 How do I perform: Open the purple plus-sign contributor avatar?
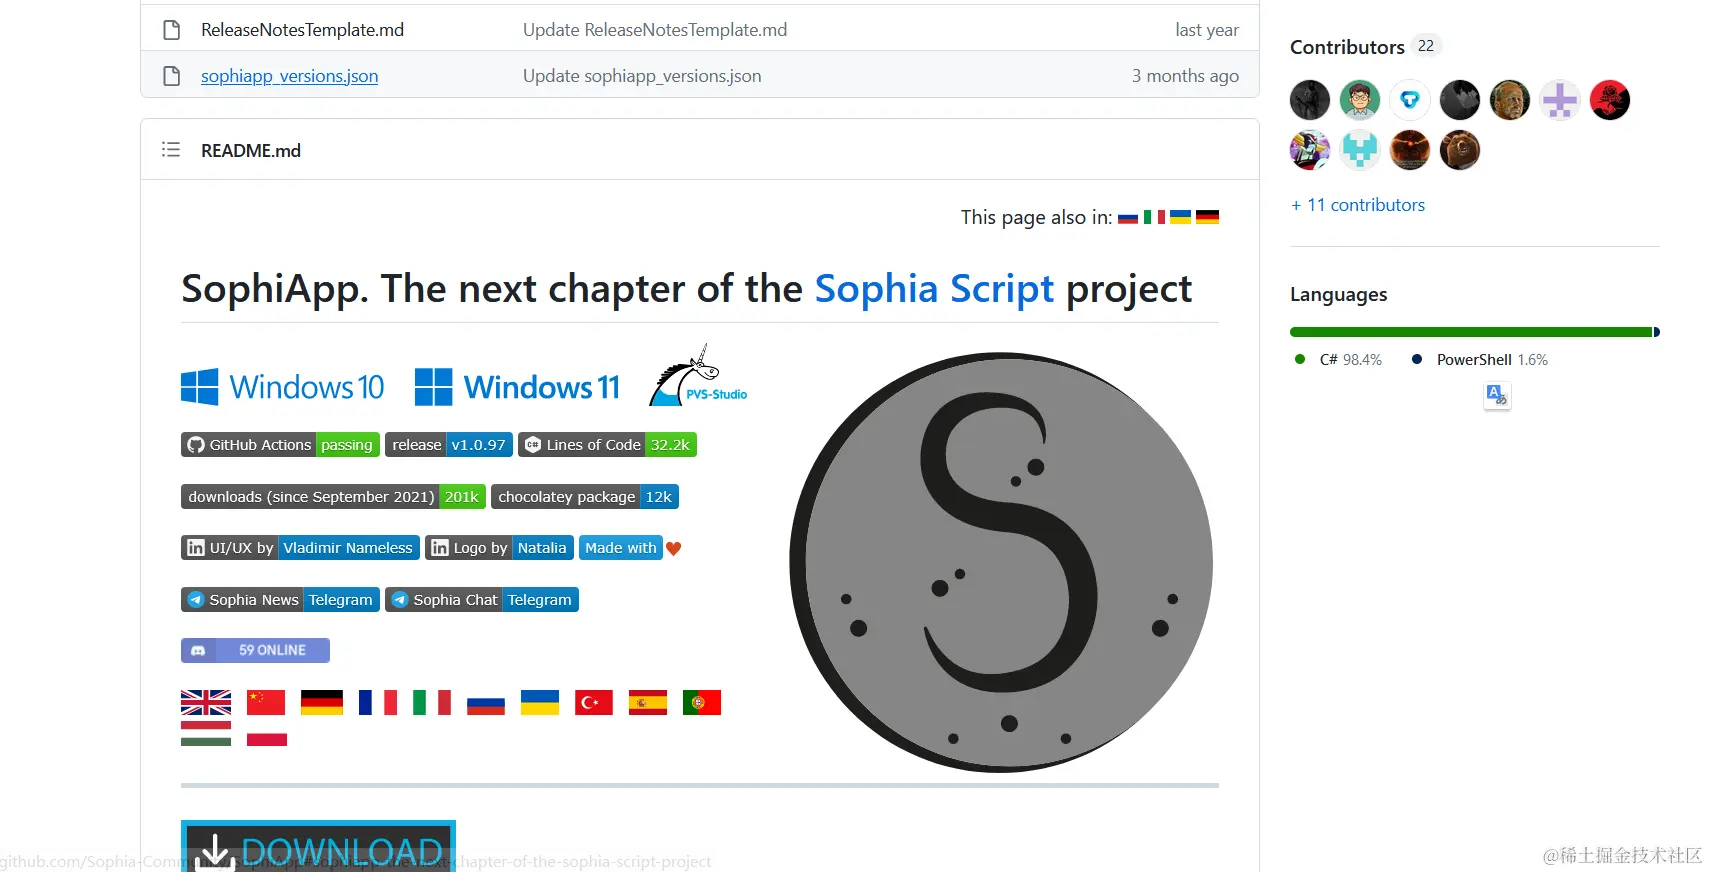pos(1560,100)
